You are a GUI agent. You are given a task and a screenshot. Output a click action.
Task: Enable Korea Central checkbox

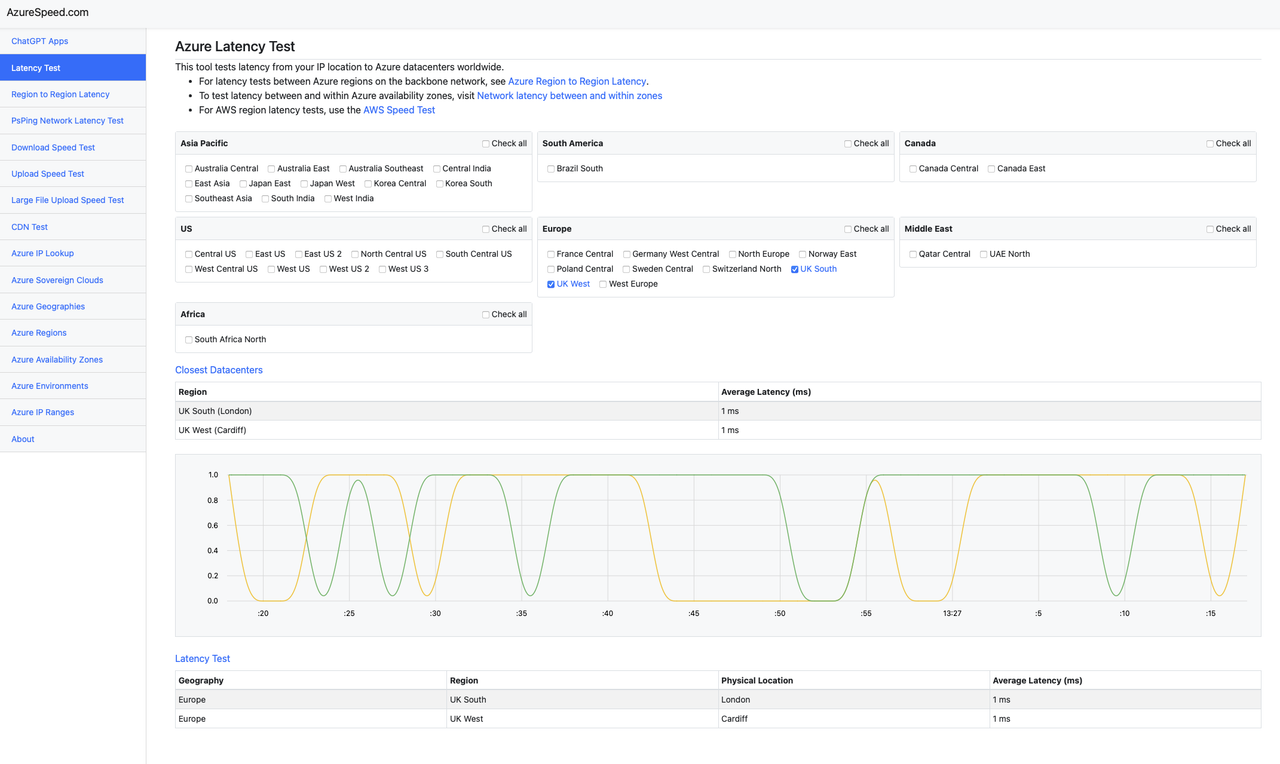click(368, 184)
